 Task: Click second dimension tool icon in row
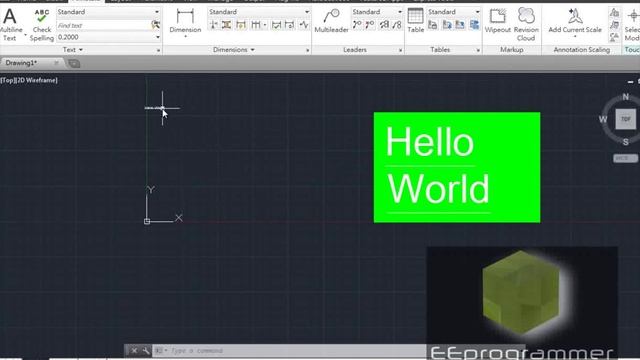[x=227, y=25]
